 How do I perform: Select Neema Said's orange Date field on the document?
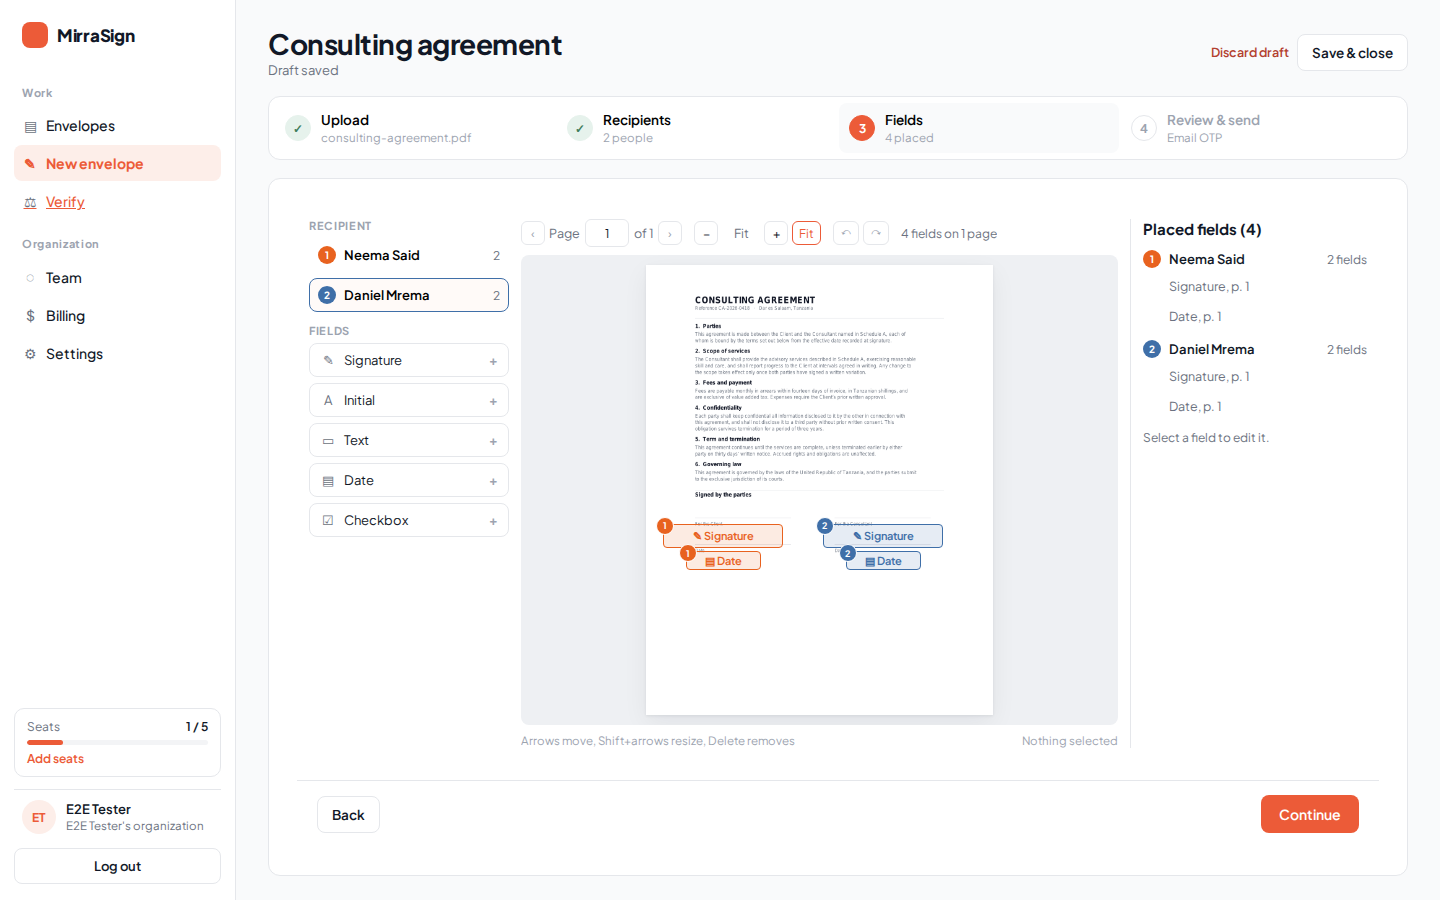coord(723,561)
